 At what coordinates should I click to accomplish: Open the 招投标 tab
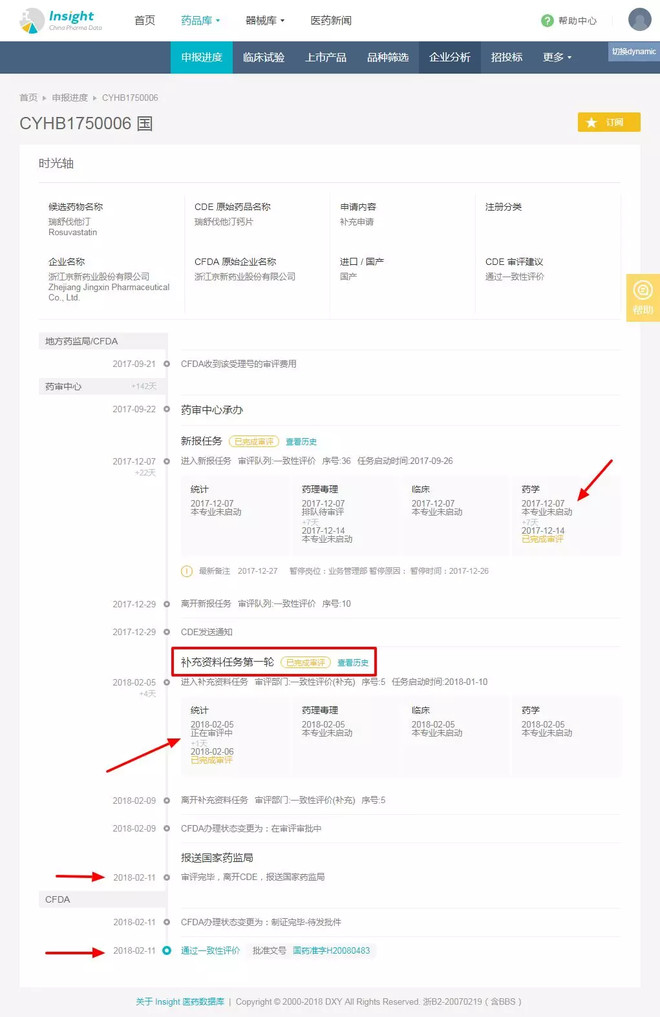click(x=506, y=57)
